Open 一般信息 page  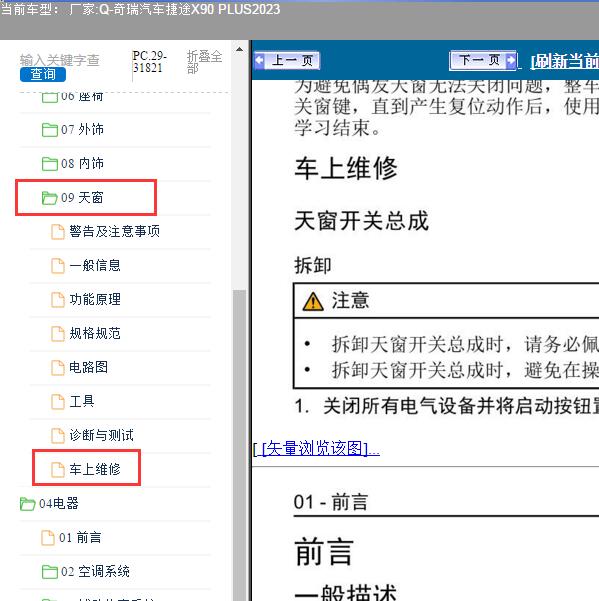pyautogui.click(x=95, y=266)
